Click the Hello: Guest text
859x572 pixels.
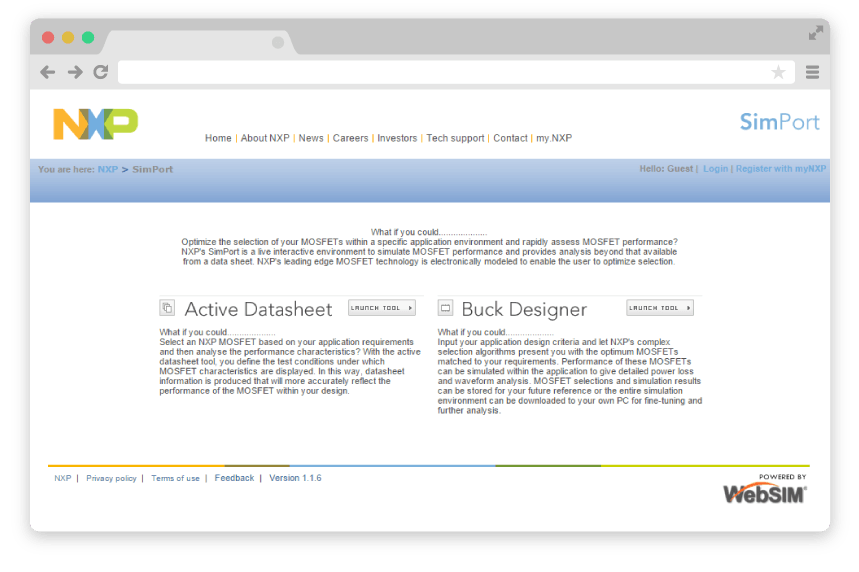point(666,169)
